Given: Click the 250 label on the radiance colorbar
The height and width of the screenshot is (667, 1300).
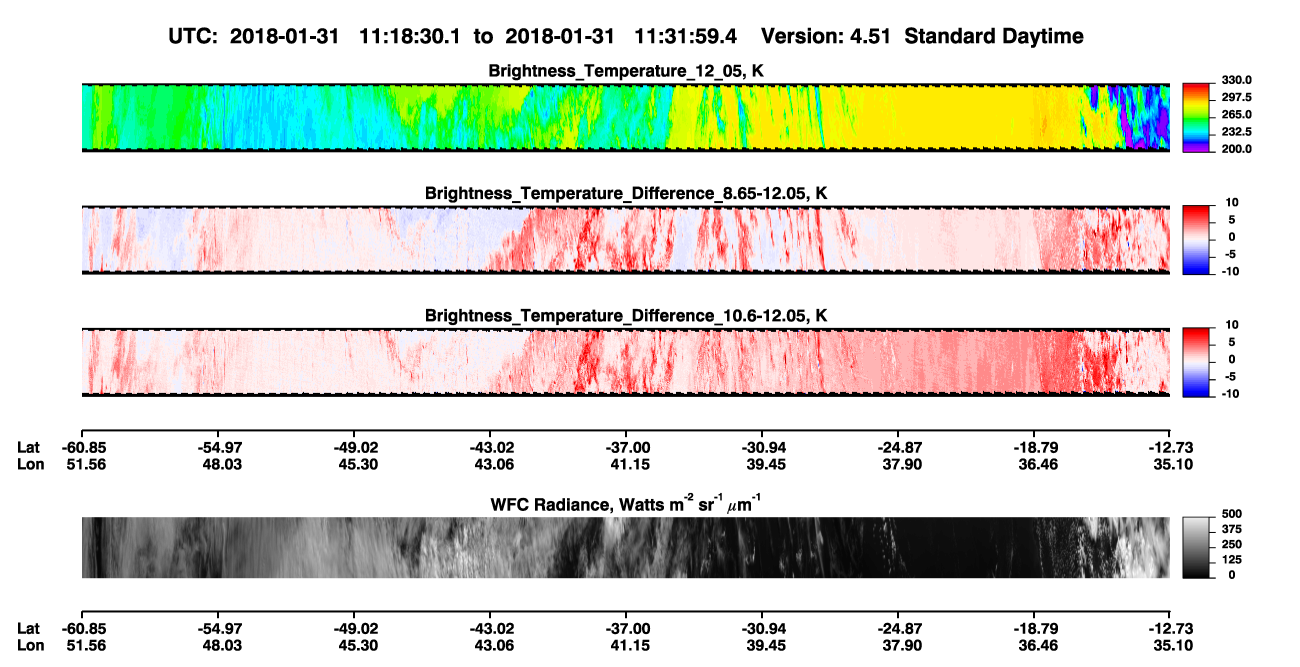Looking at the screenshot, I should 1232,546.
